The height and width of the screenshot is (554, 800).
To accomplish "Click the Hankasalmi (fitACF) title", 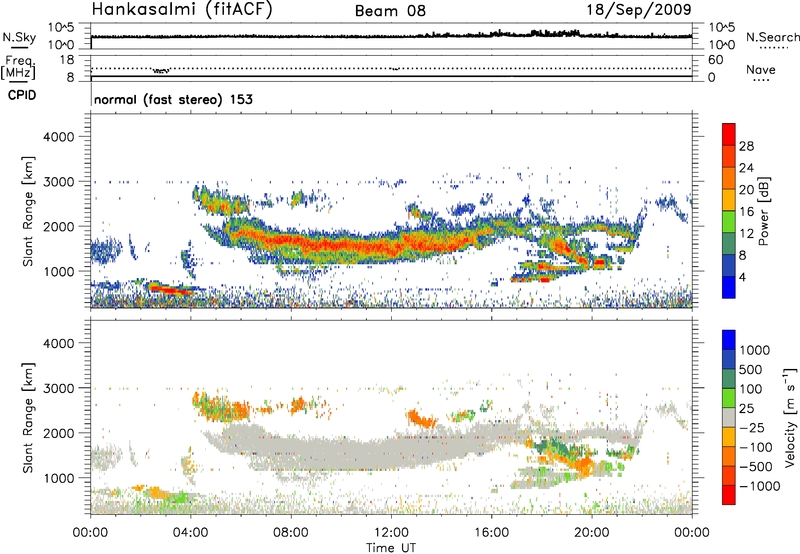I will click(182, 10).
